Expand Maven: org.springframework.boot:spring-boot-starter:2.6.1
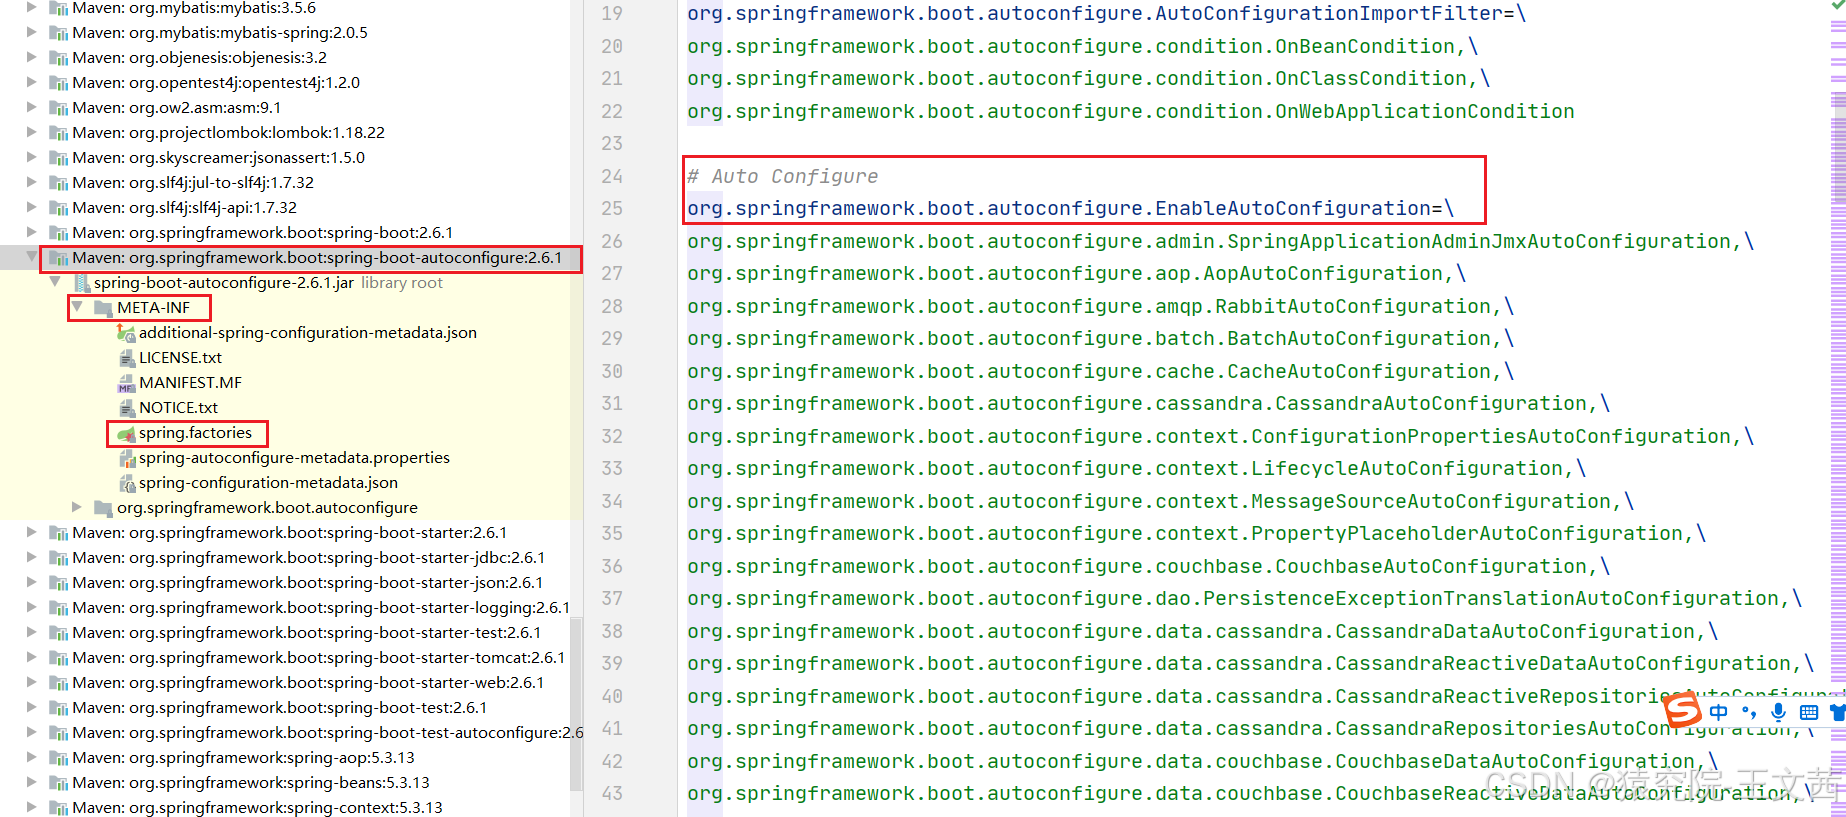Image resolution: width=1846 pixels, height=817 pixels. 31,532
